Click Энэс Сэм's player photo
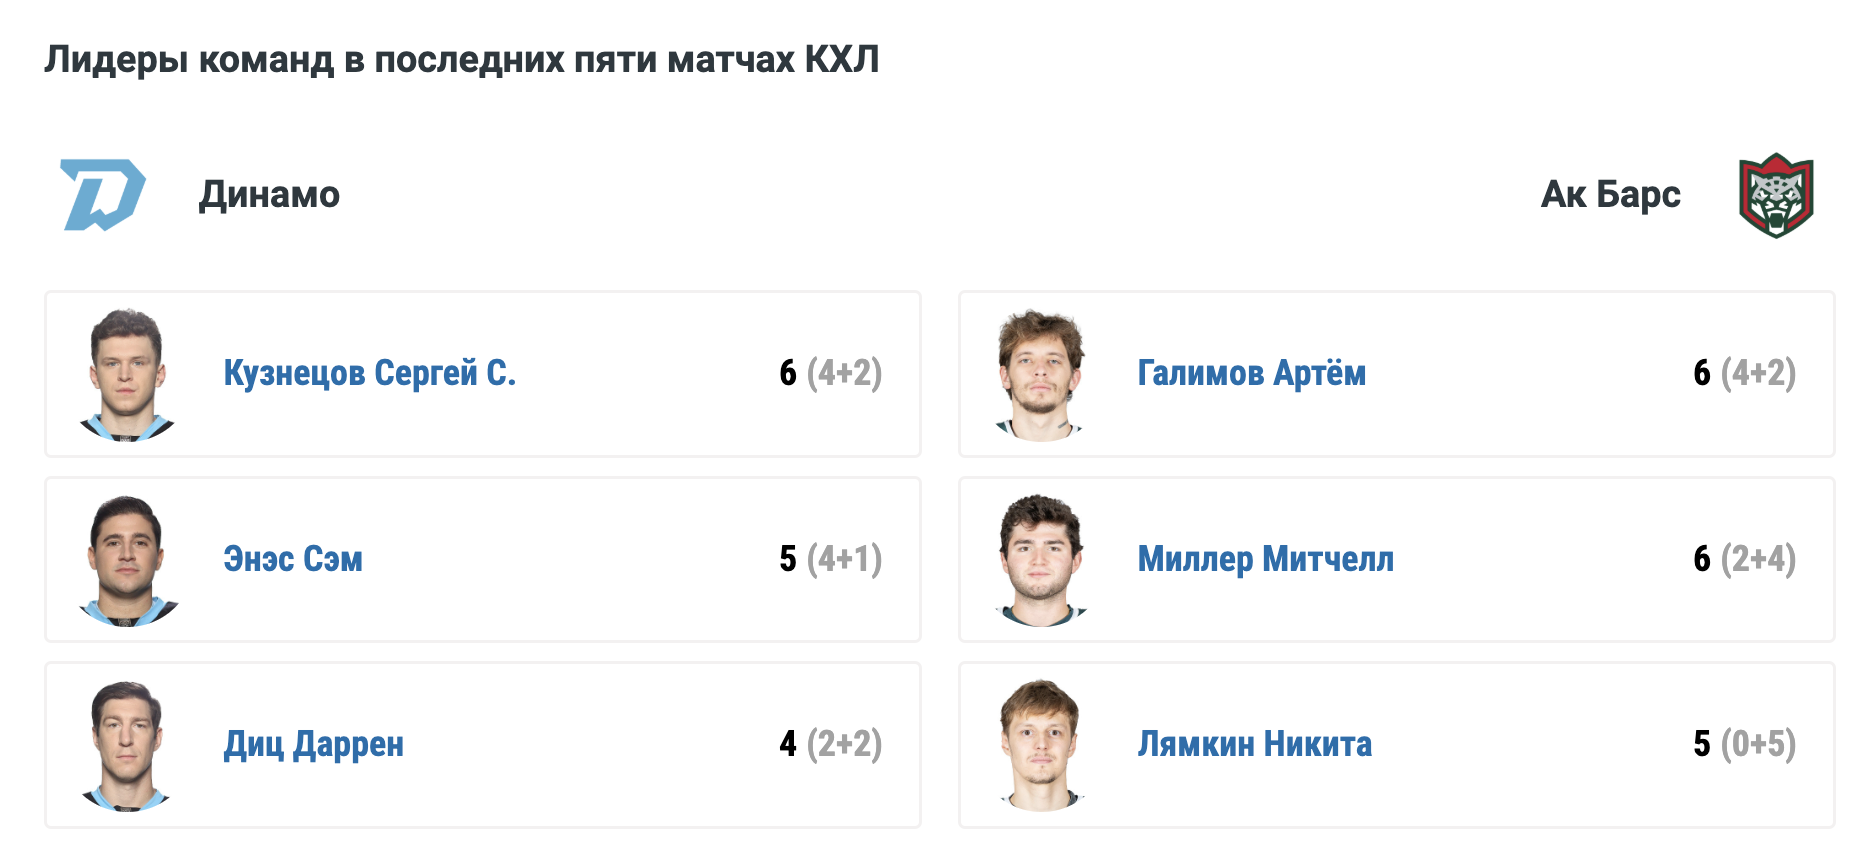 [x=127, y=560]
